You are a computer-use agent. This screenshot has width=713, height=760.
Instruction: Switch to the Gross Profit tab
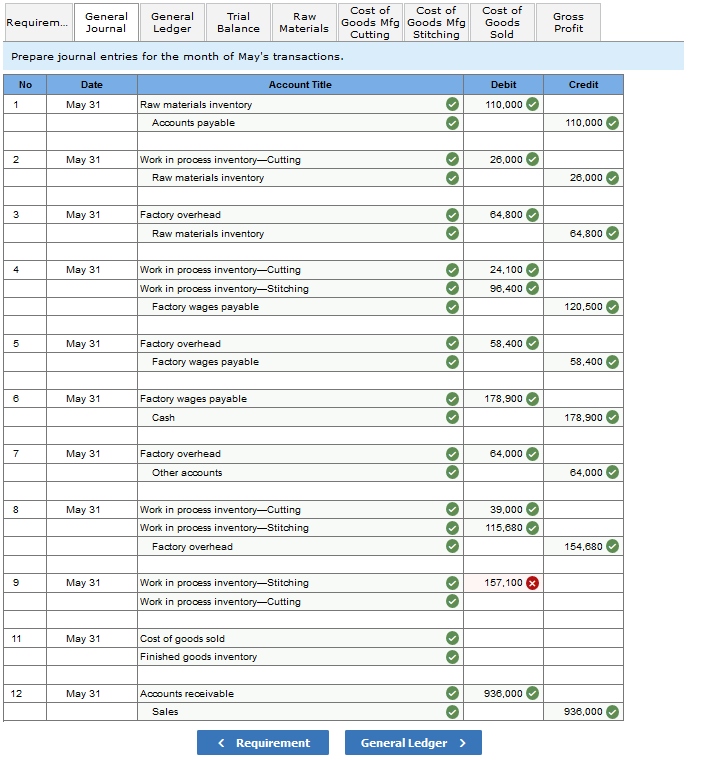pyautogui.click(x=569, y=22)
